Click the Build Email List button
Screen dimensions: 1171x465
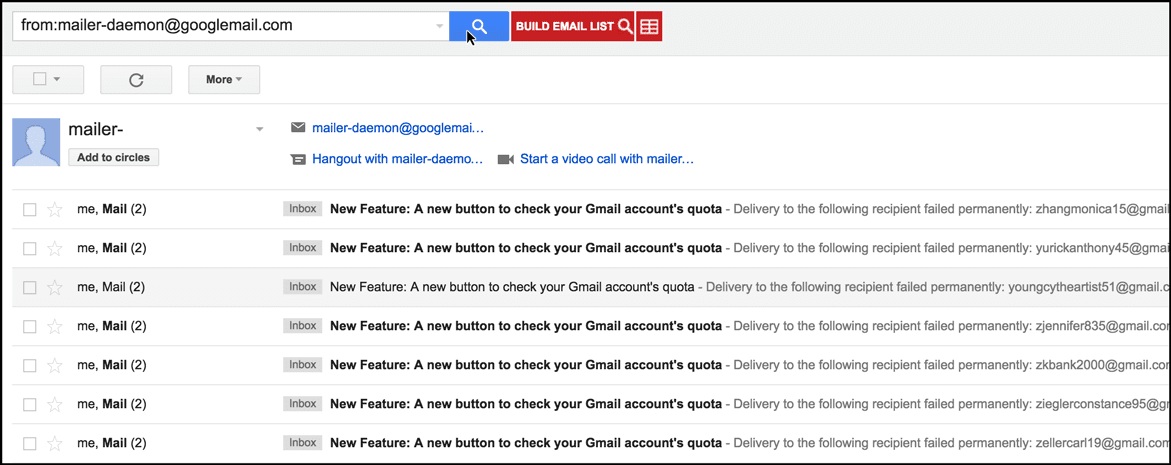coord(573,26)
